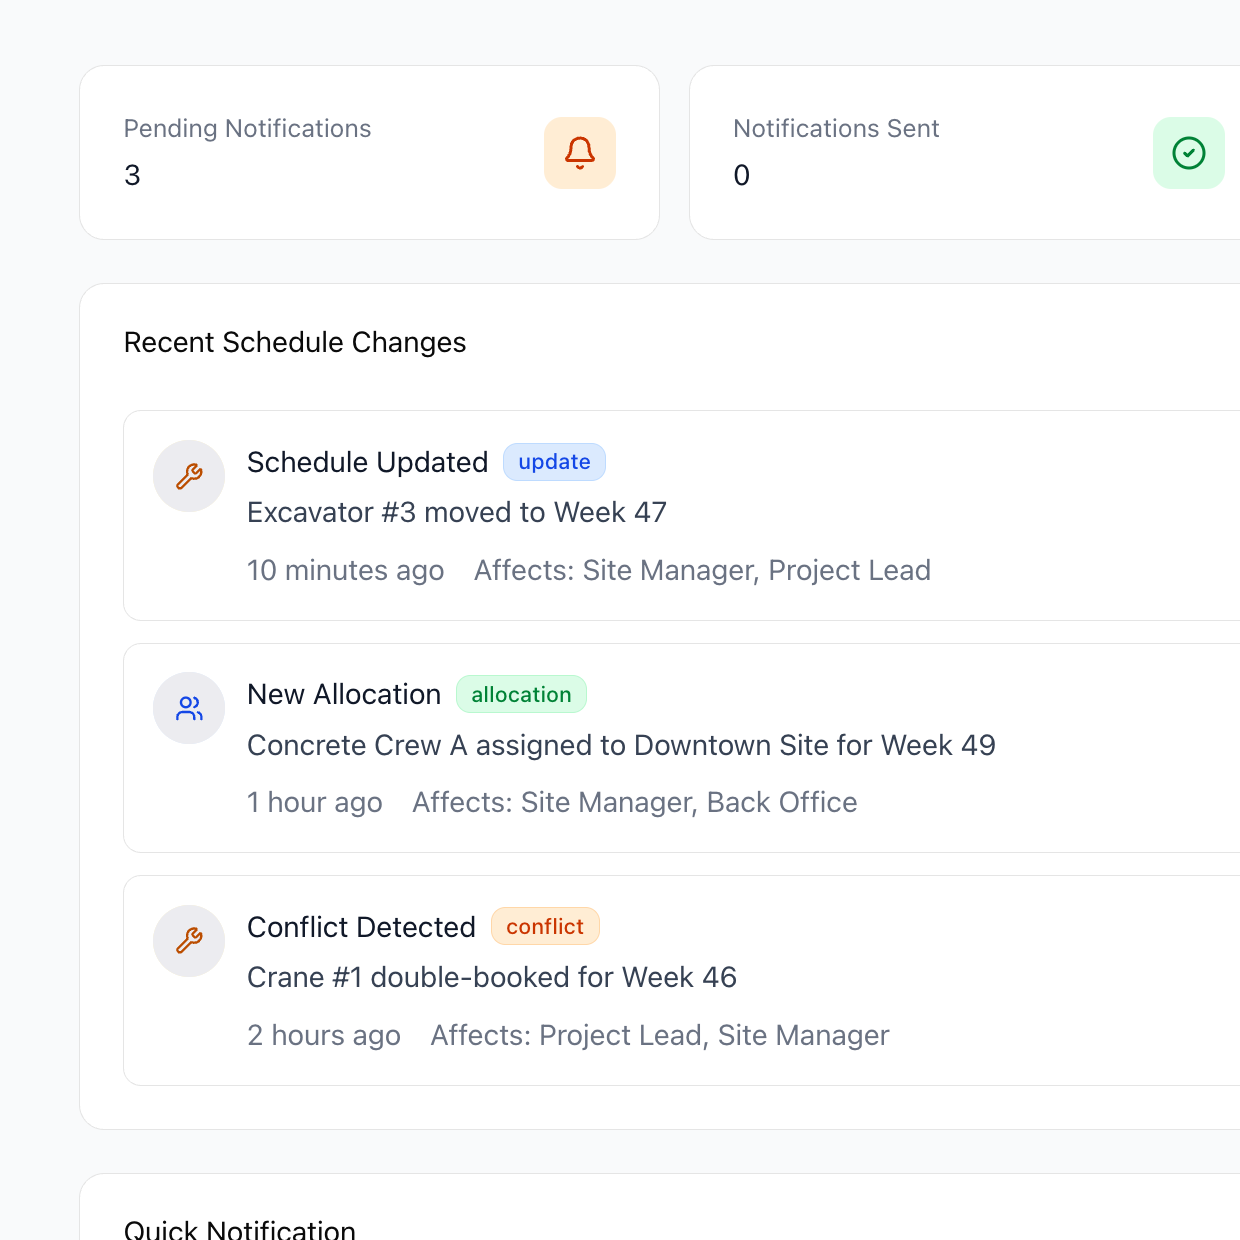
Task: Click 'Affects: Site Manager, Project Lead' text
Action: [702, 570]
